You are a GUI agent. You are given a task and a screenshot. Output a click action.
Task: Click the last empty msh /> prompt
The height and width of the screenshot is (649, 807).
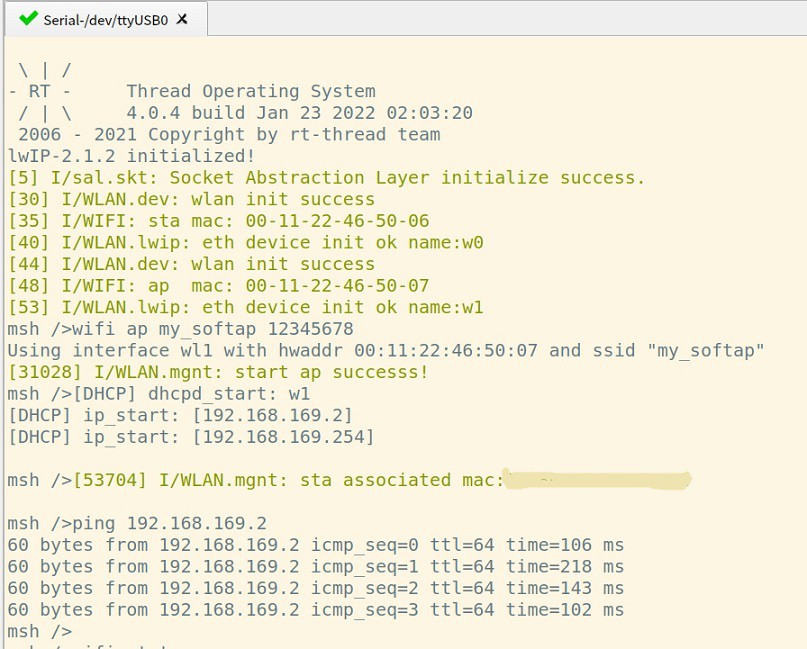(40, 631)
